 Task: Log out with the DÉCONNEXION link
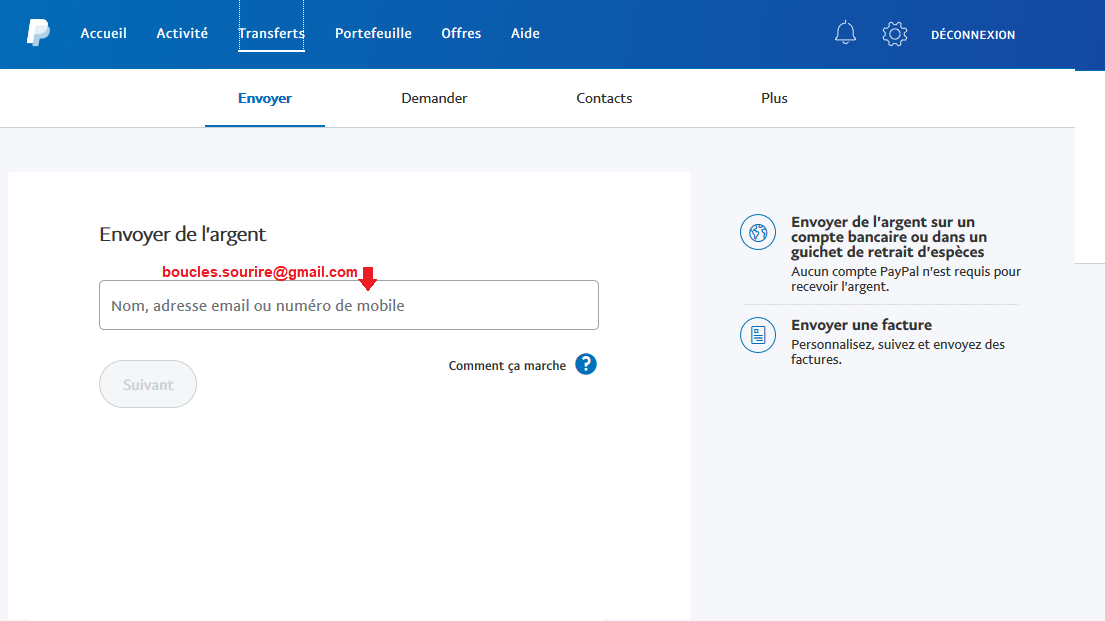[x=973, y=35]
